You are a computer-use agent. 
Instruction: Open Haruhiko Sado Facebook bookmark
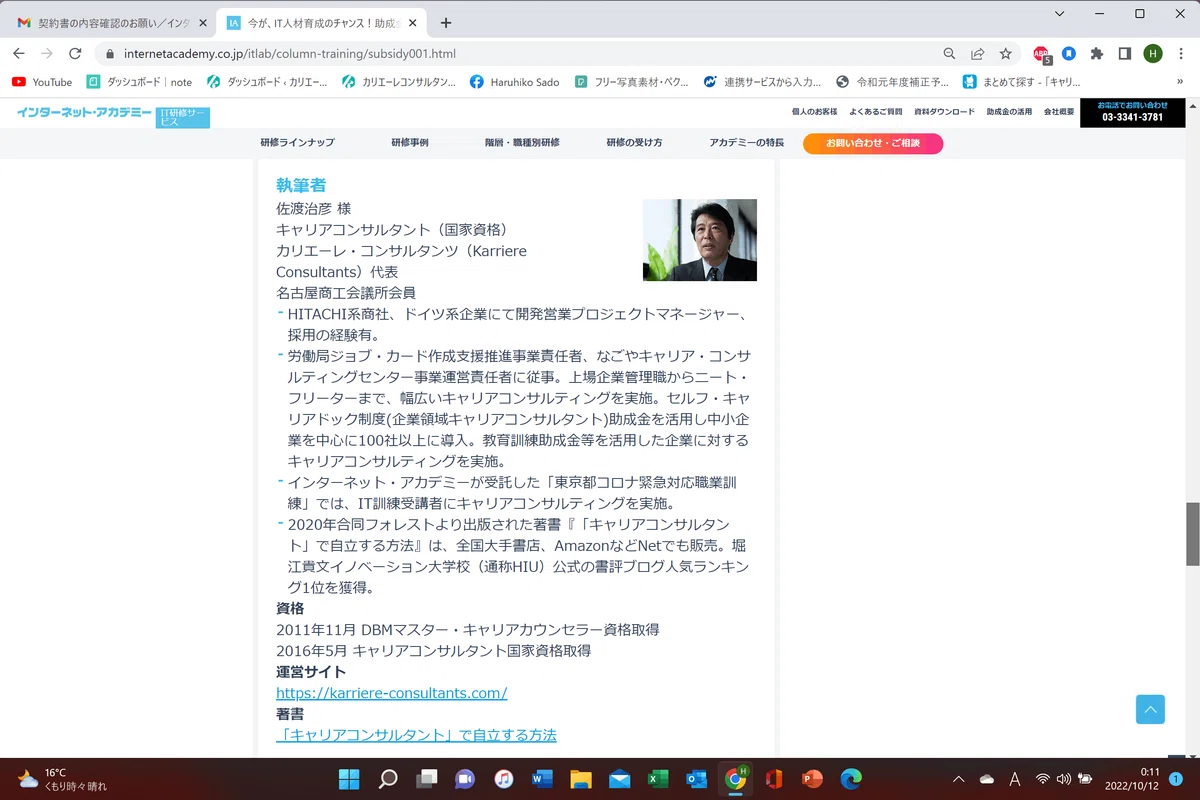point(516,82)
